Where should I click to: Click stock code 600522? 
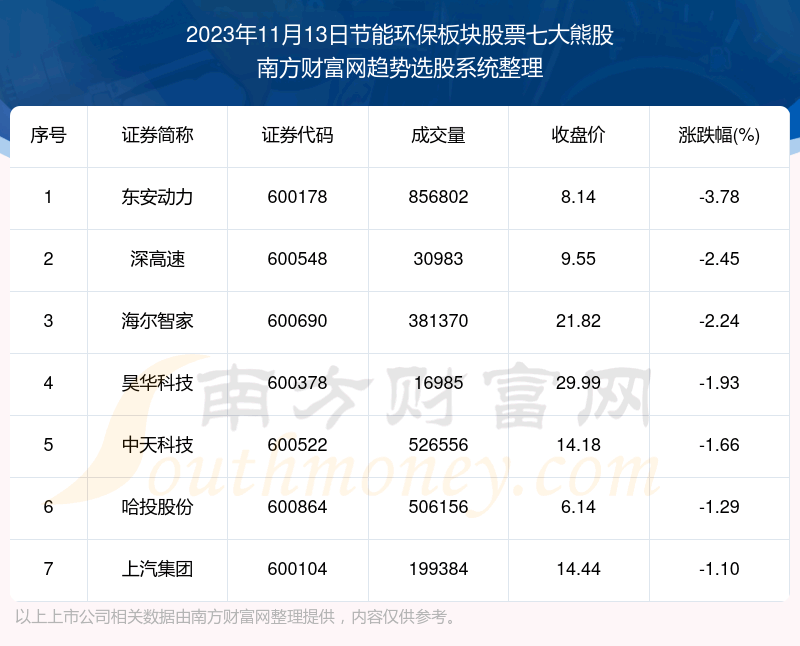(297, 445)
